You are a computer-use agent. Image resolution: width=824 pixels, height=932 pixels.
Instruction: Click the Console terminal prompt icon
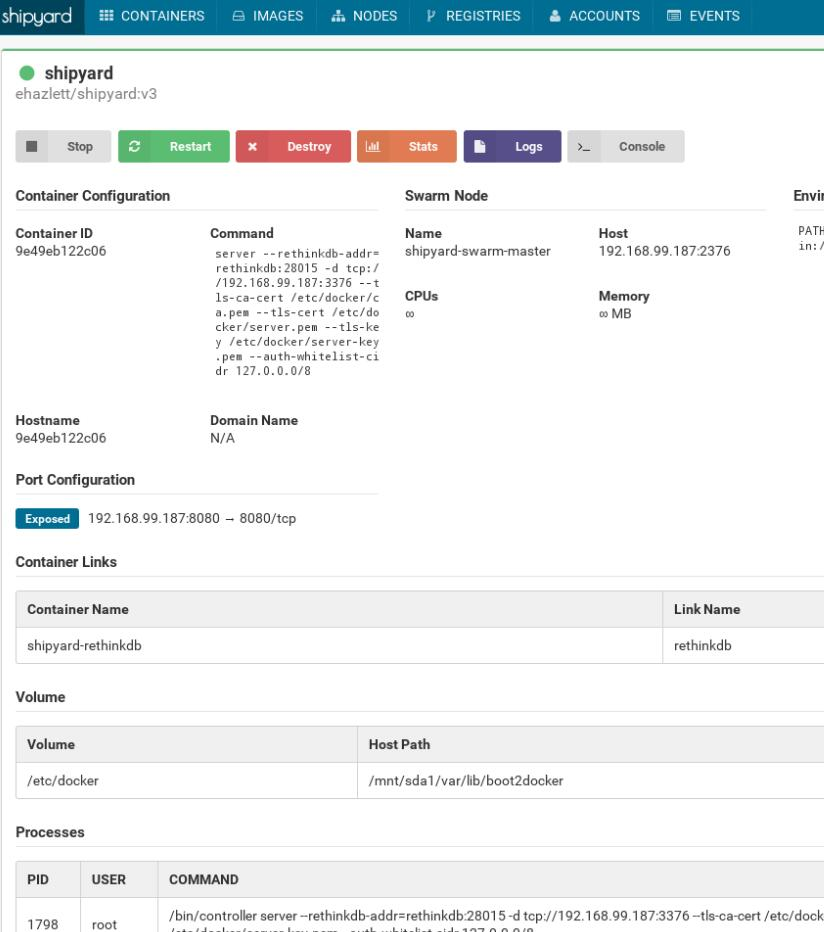click(584, 146)
